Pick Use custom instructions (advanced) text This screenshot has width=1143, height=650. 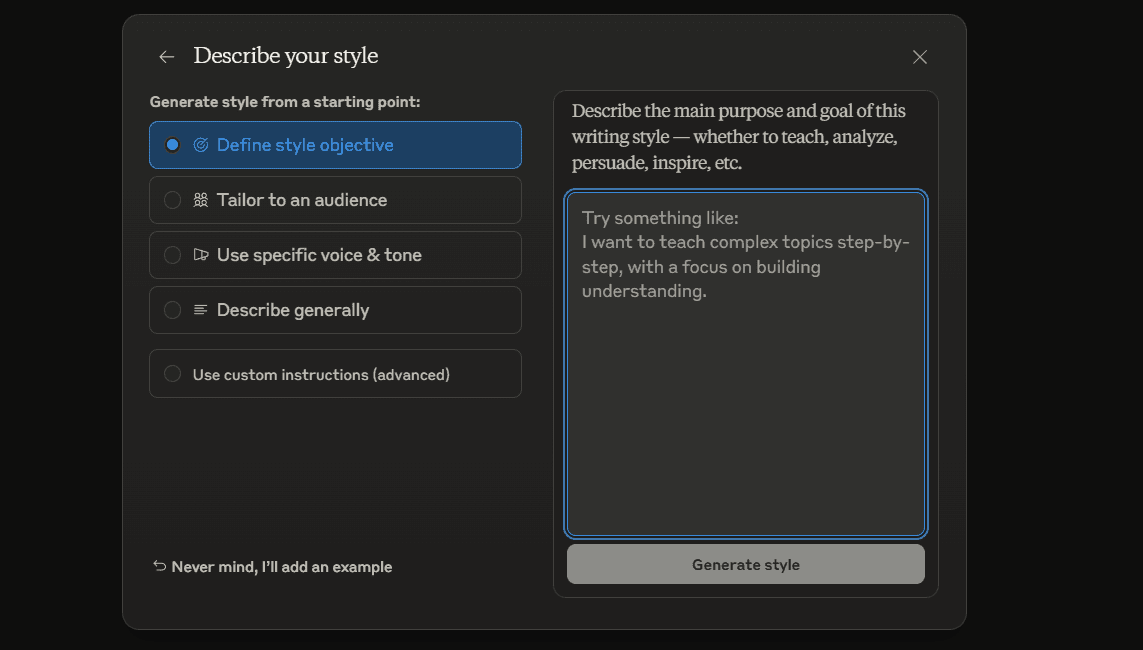pos(321,375)
